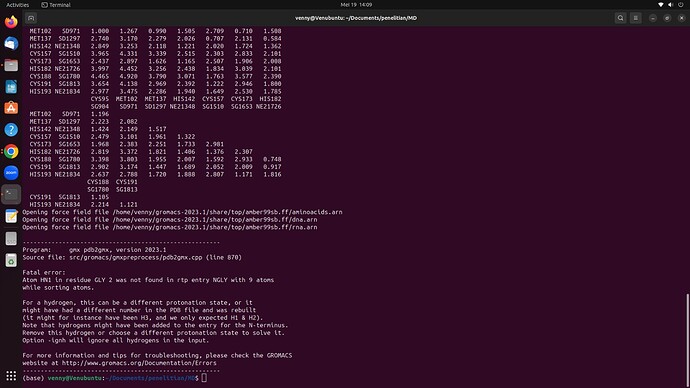Open the Files manager in dock
This screenshot has height=388, width=690.
(x=11, y=65)
